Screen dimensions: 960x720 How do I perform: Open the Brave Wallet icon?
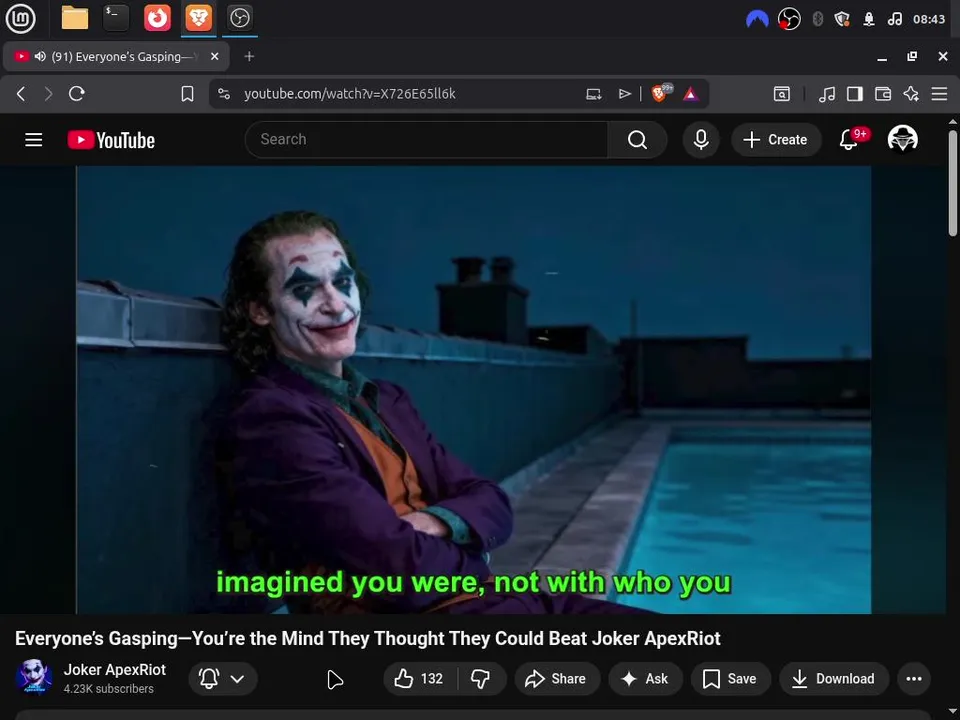pyautogui.click(x=883, y=94)
